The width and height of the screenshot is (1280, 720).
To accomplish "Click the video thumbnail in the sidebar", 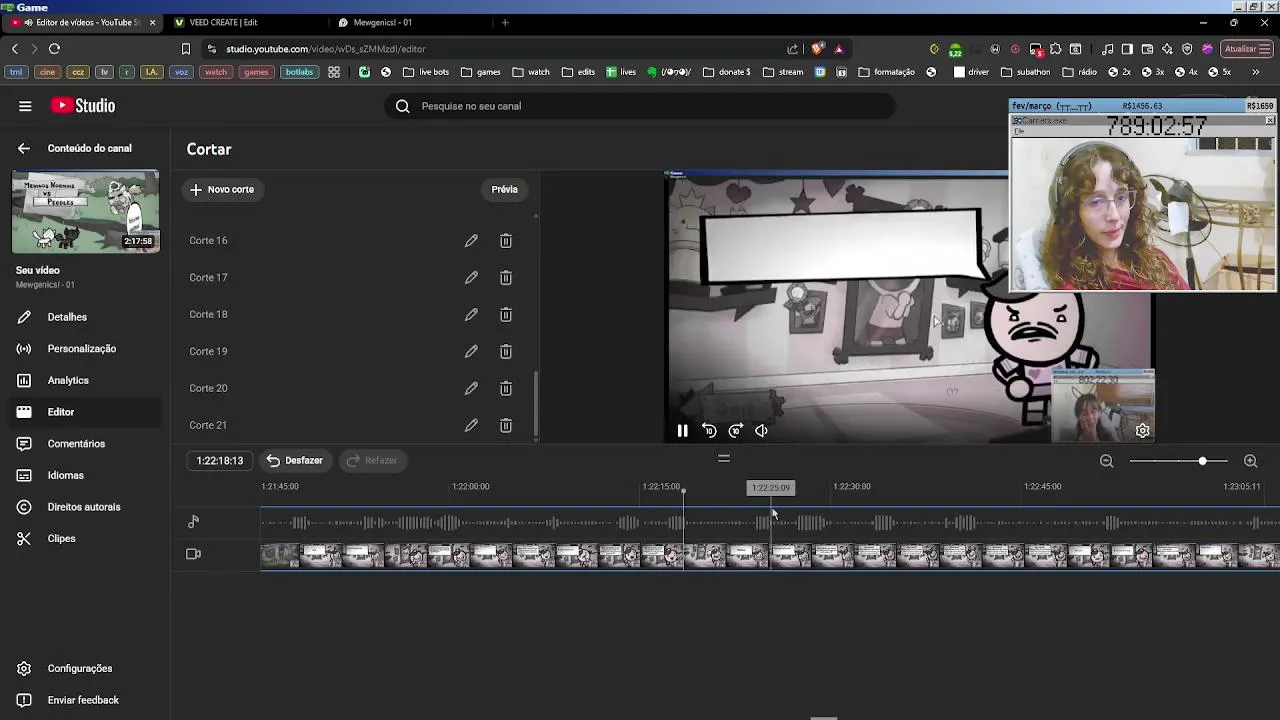I will pyautogui.click(x=85, y=212).
